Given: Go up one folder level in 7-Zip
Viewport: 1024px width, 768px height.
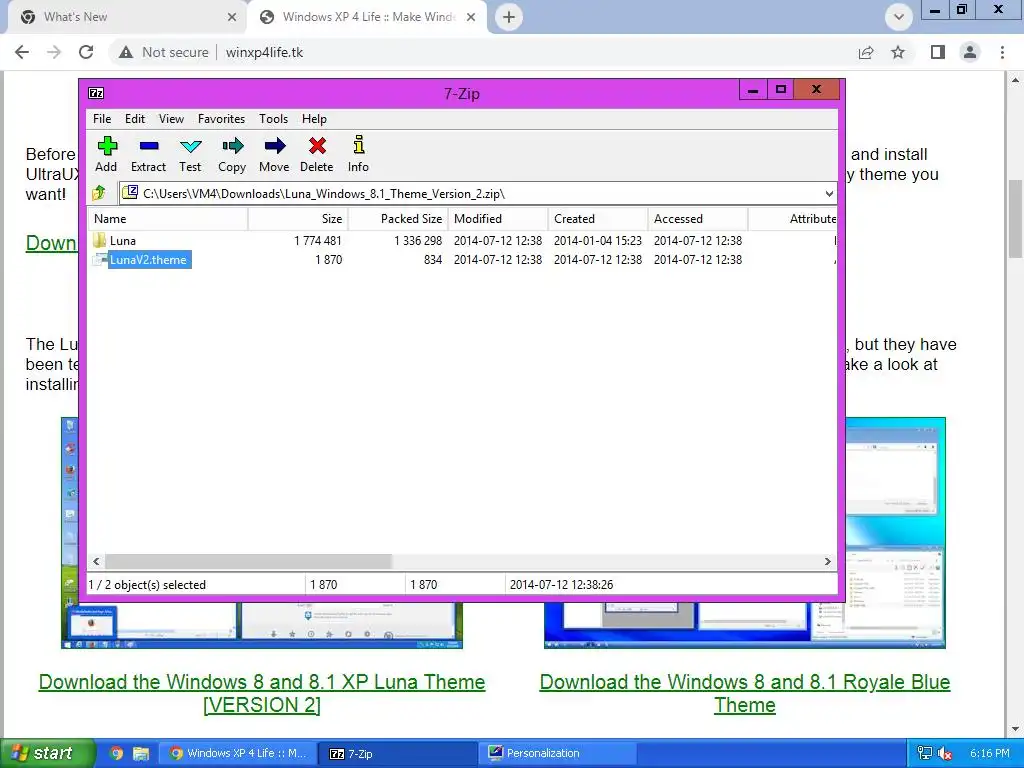Looking at the screenshot, I should pos(99,193).
